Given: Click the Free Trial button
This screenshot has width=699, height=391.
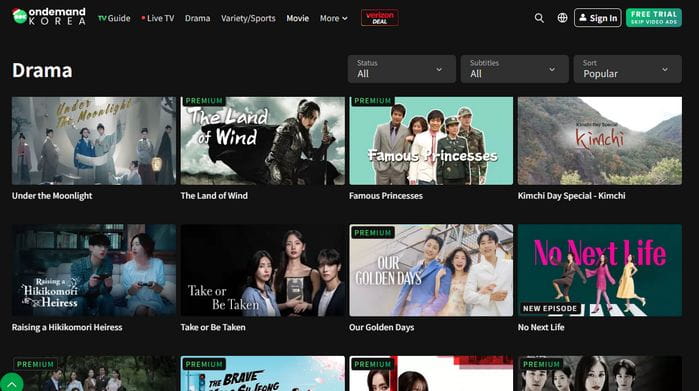Looking at the screenshot, I should [654, 18].
